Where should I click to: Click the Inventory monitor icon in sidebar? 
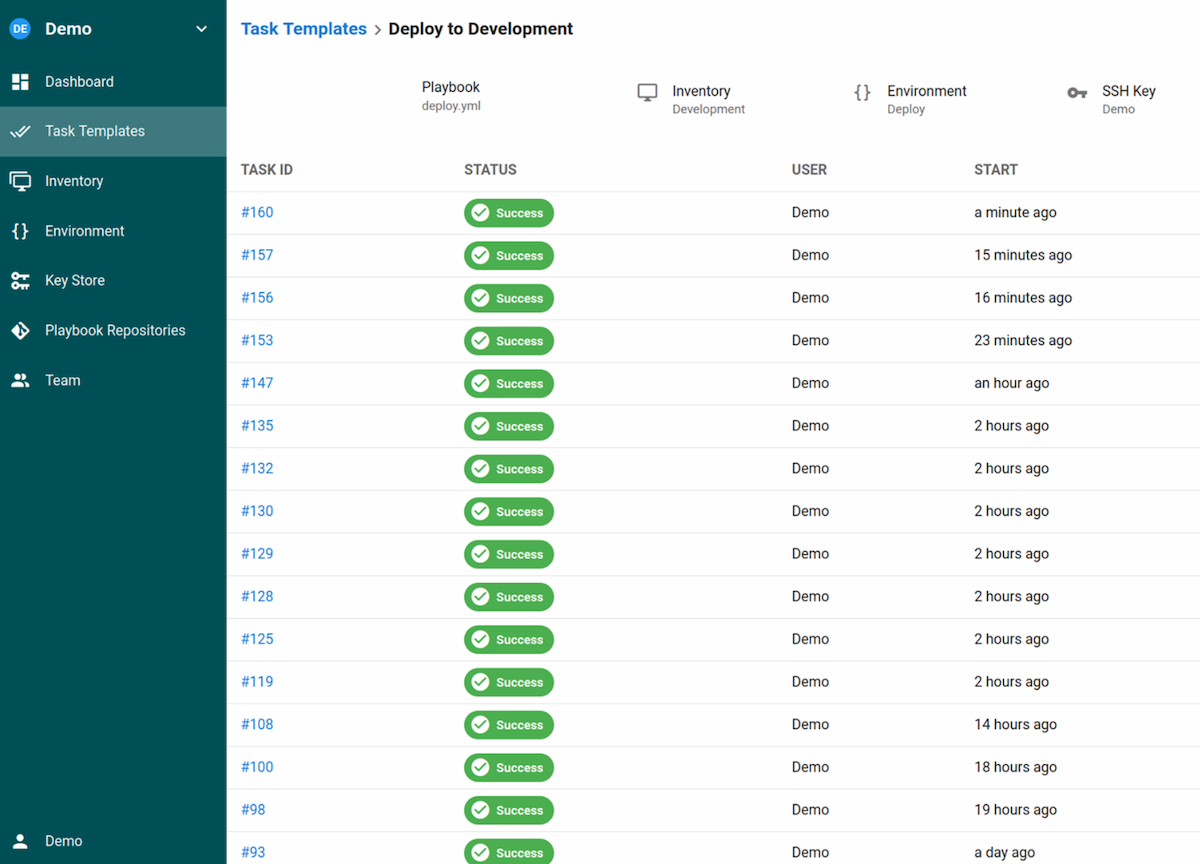click(x=20, y=181)
